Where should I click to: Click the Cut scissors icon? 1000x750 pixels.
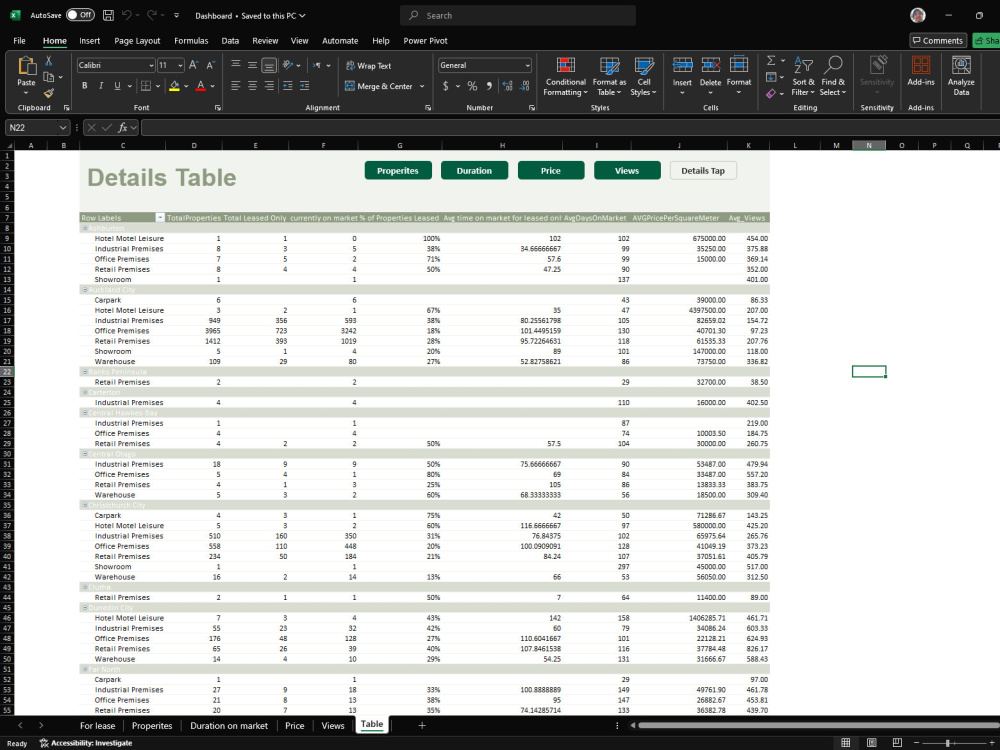[48, 61]
